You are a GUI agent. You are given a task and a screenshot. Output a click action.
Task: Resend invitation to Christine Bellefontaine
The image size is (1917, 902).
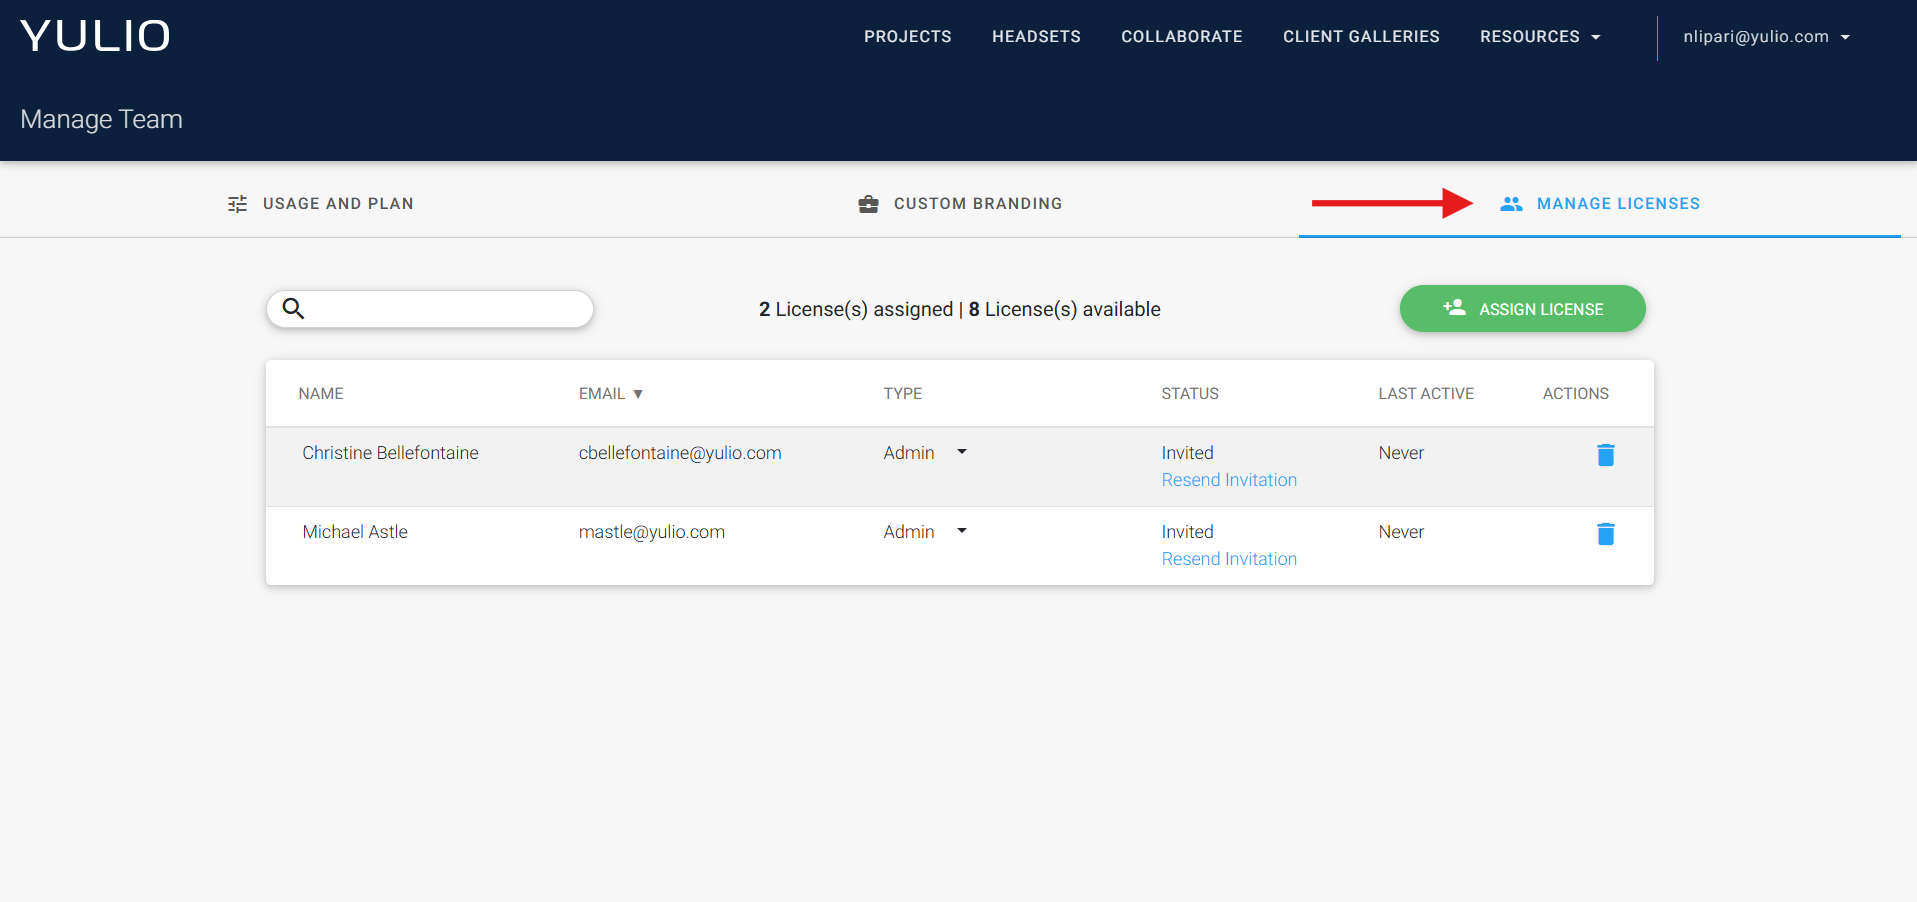click(1229, 480)
